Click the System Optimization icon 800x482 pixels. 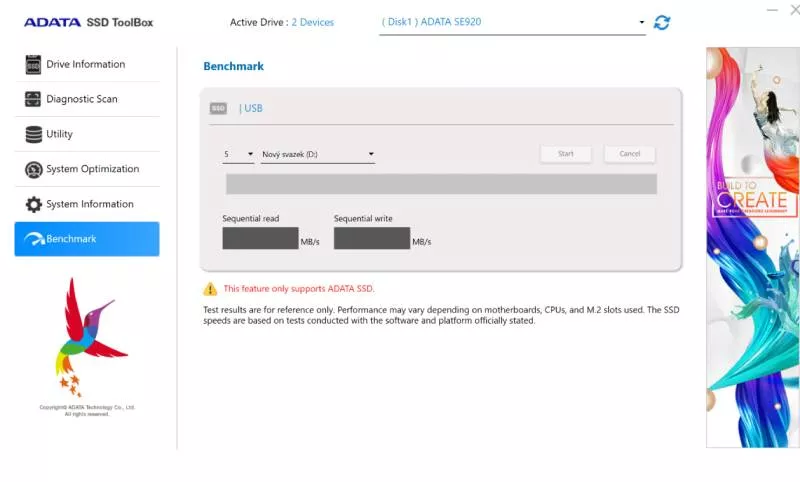click(x=34, y=170)
